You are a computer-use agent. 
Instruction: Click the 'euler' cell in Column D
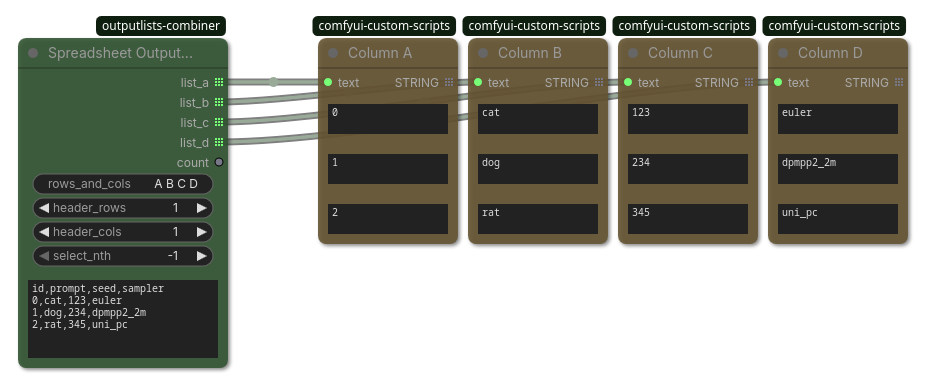click(838, 119)
